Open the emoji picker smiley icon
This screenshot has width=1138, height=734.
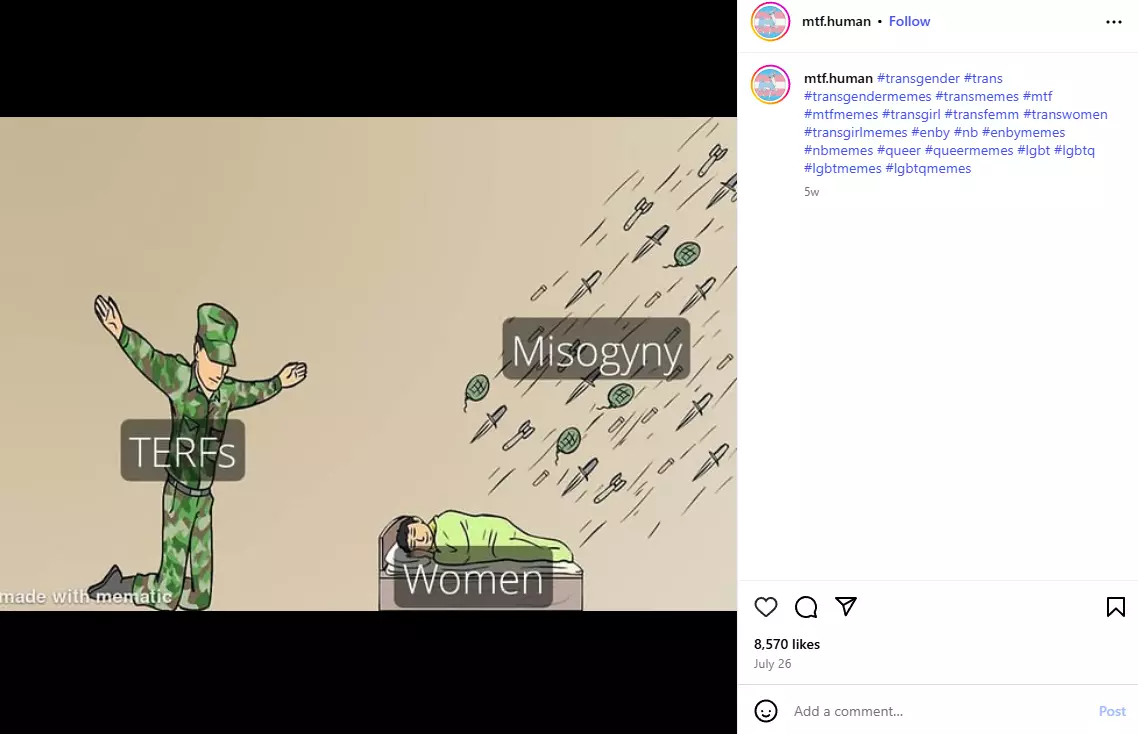[x=766, y=711]
